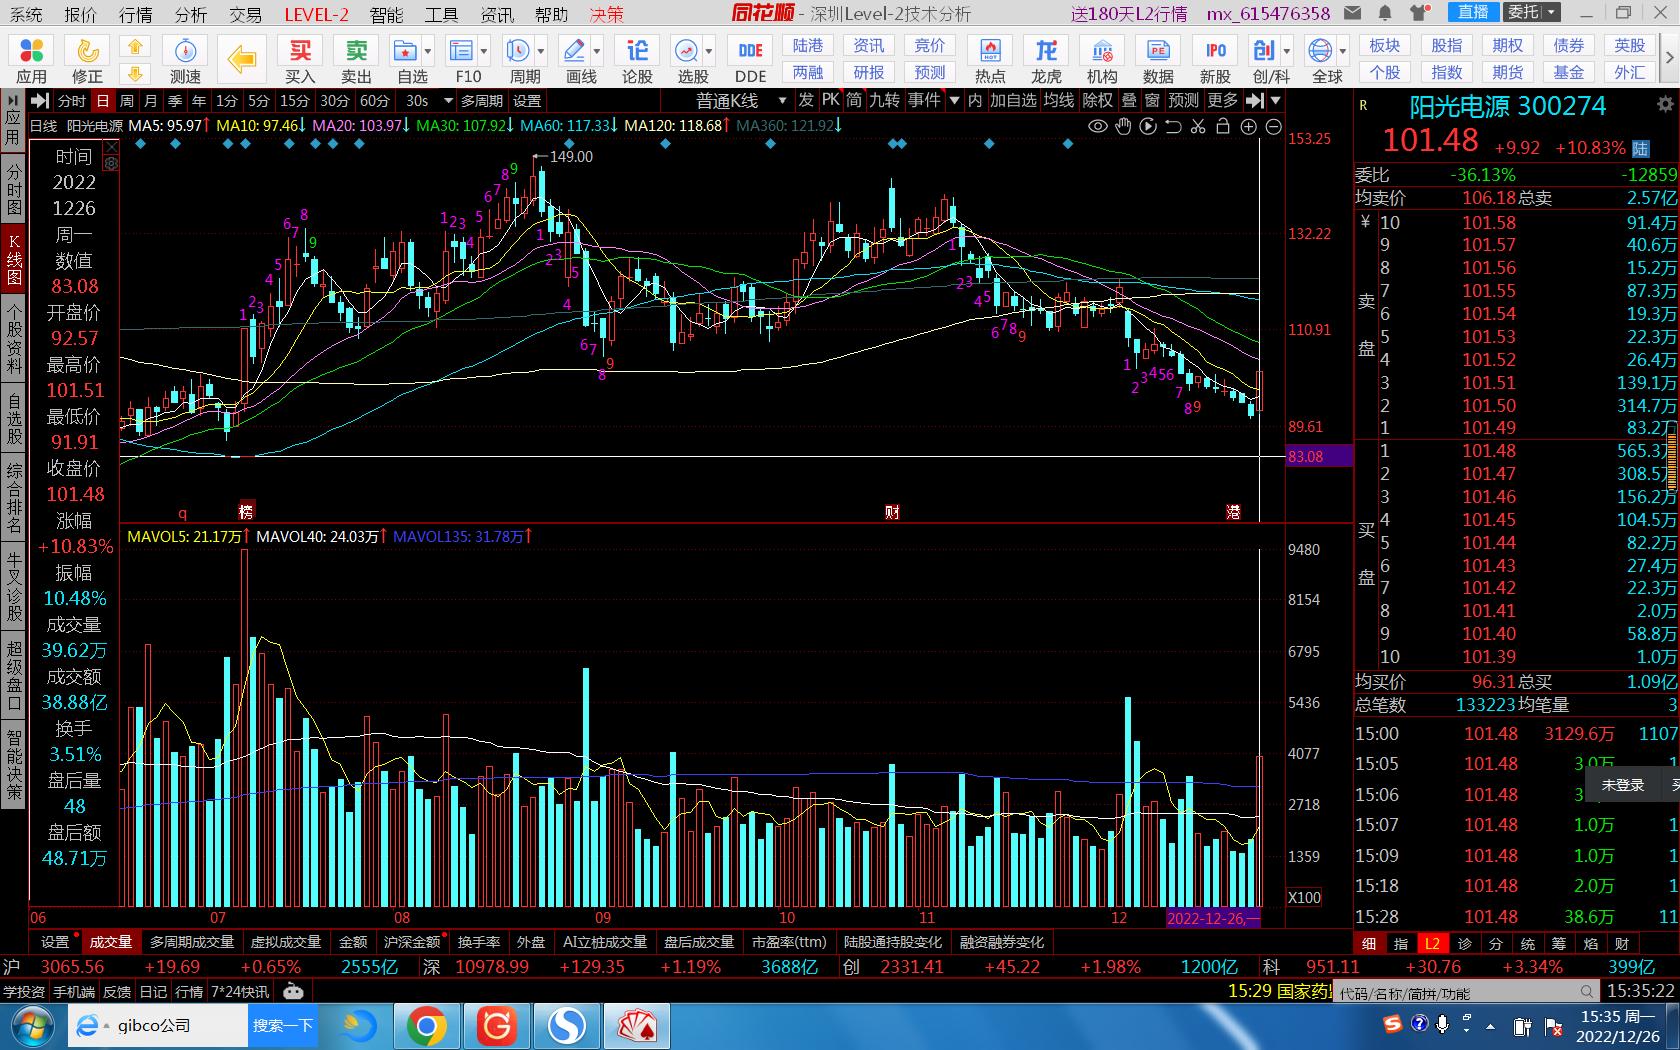
Task: Open the 新股 IPO icon
Action: tap(1215, 60)
